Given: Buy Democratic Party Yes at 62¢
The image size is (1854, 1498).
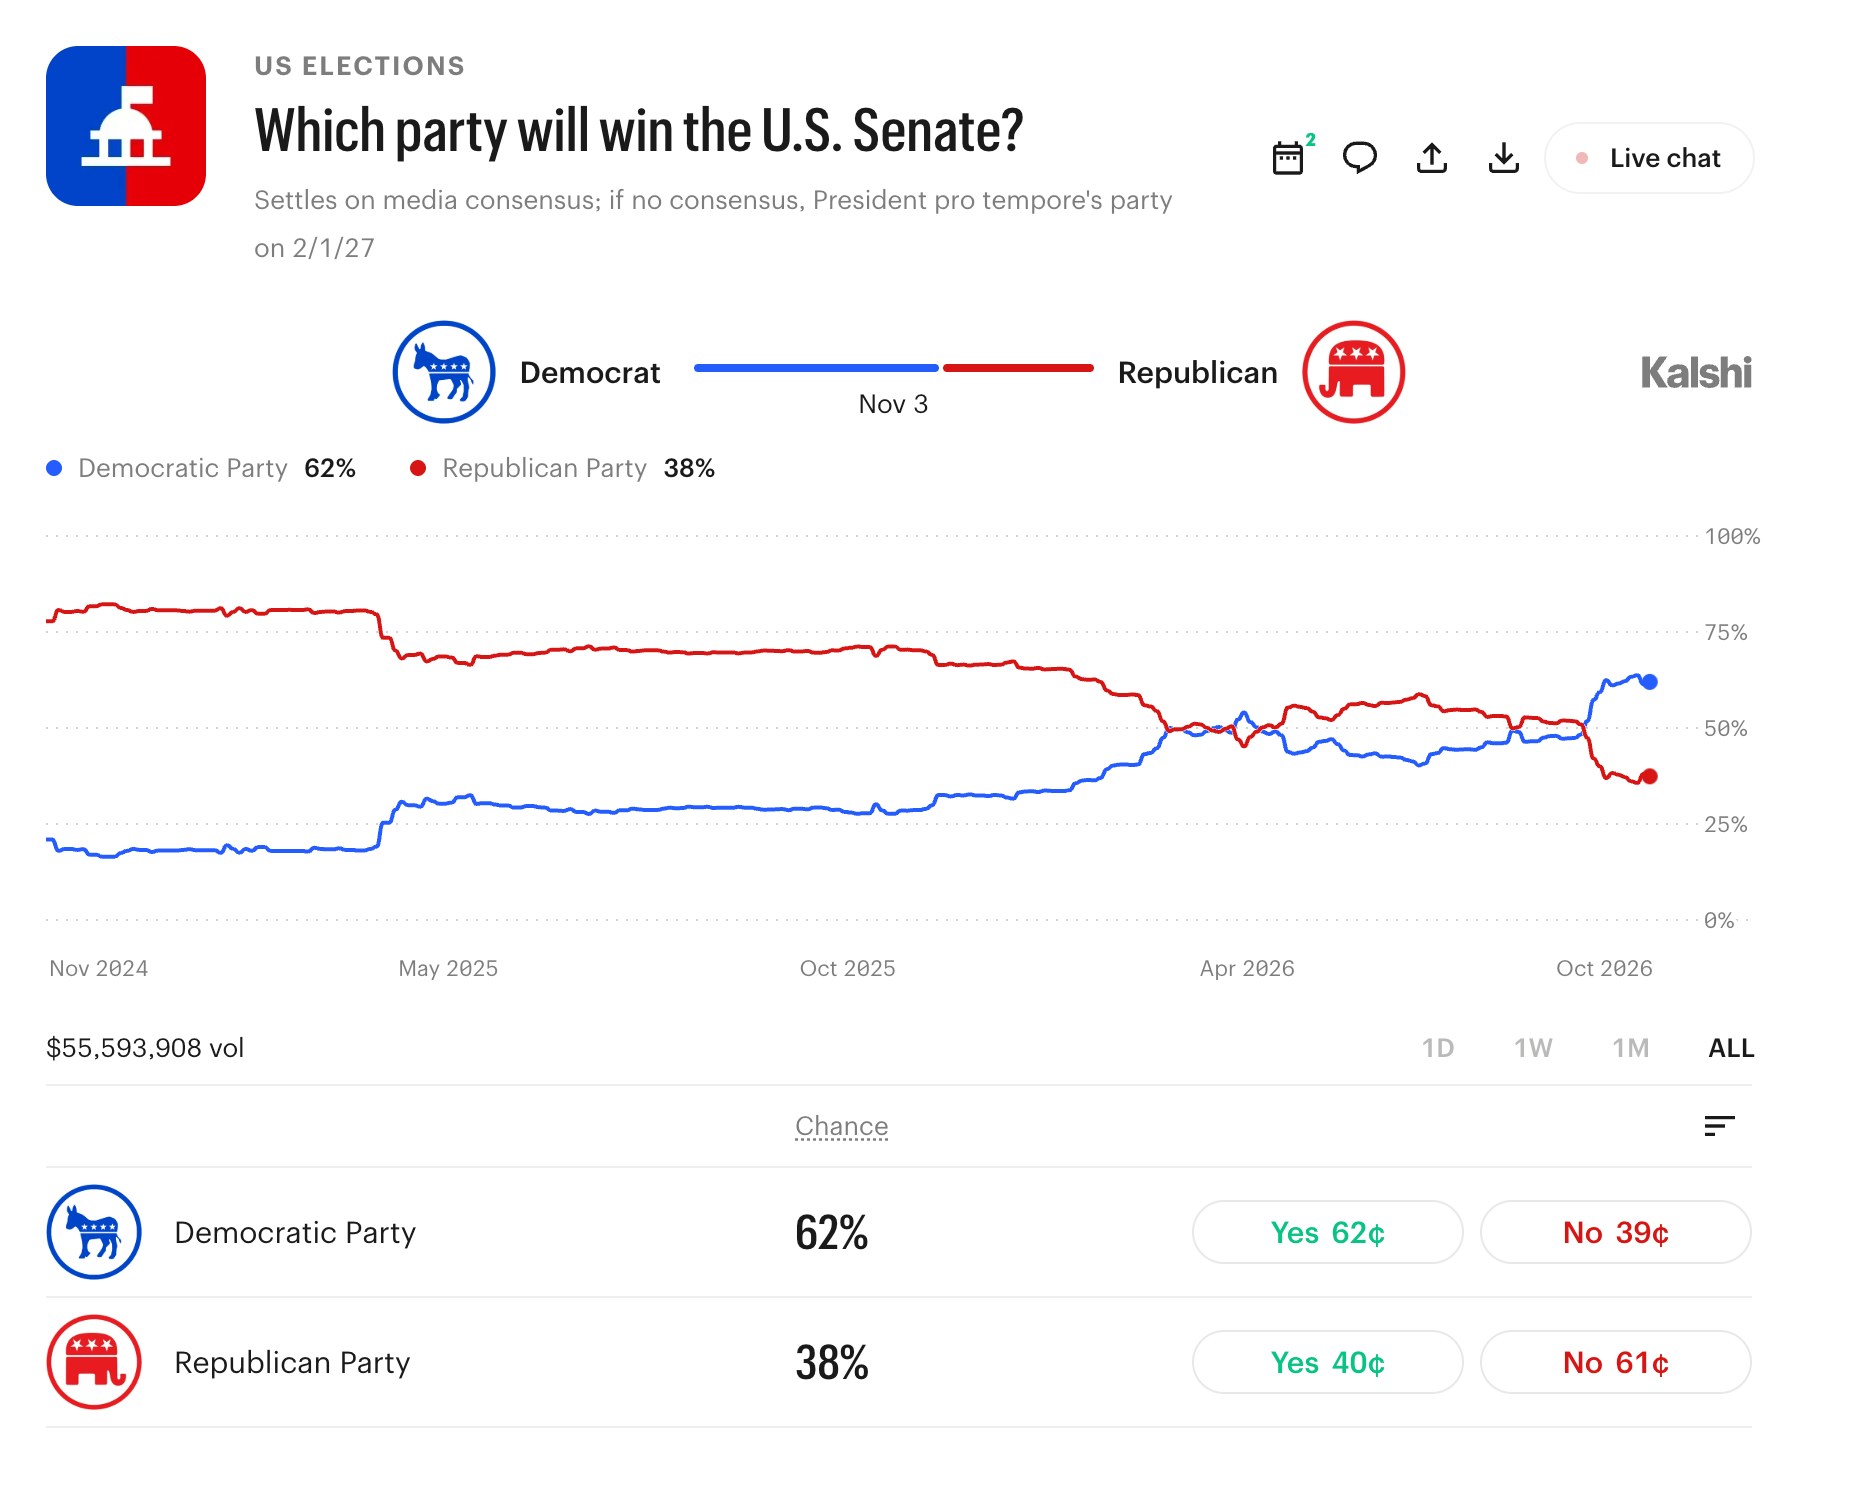Looking at the screenshot, I should [1327, 1232].
